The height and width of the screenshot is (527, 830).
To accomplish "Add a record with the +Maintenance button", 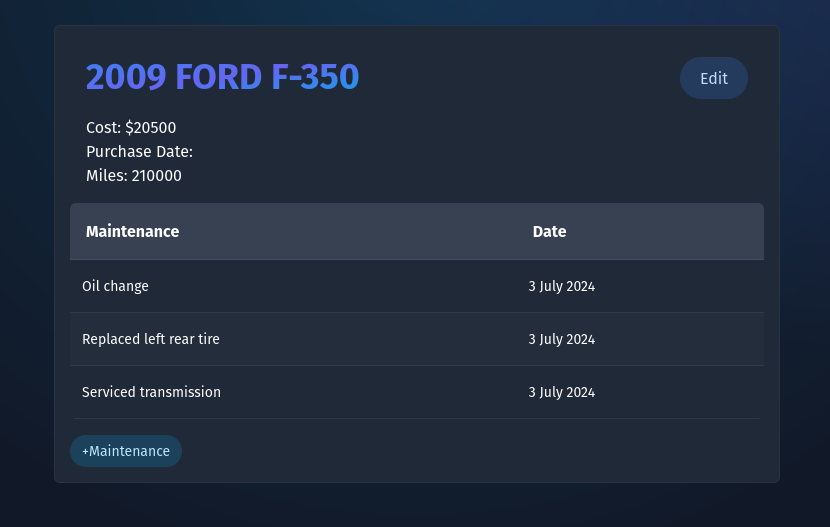I will (126, 451).
